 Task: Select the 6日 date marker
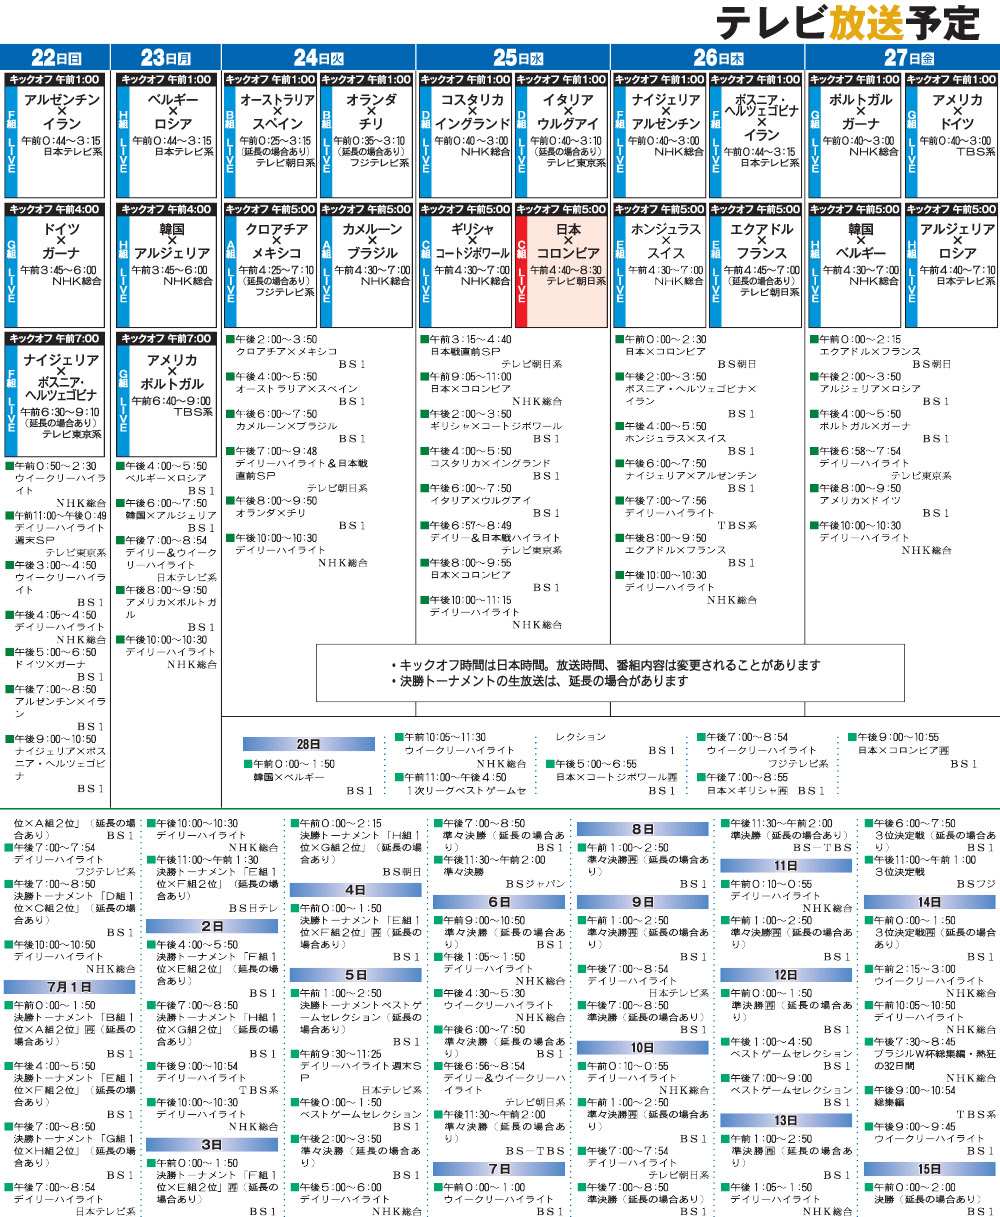499,902
